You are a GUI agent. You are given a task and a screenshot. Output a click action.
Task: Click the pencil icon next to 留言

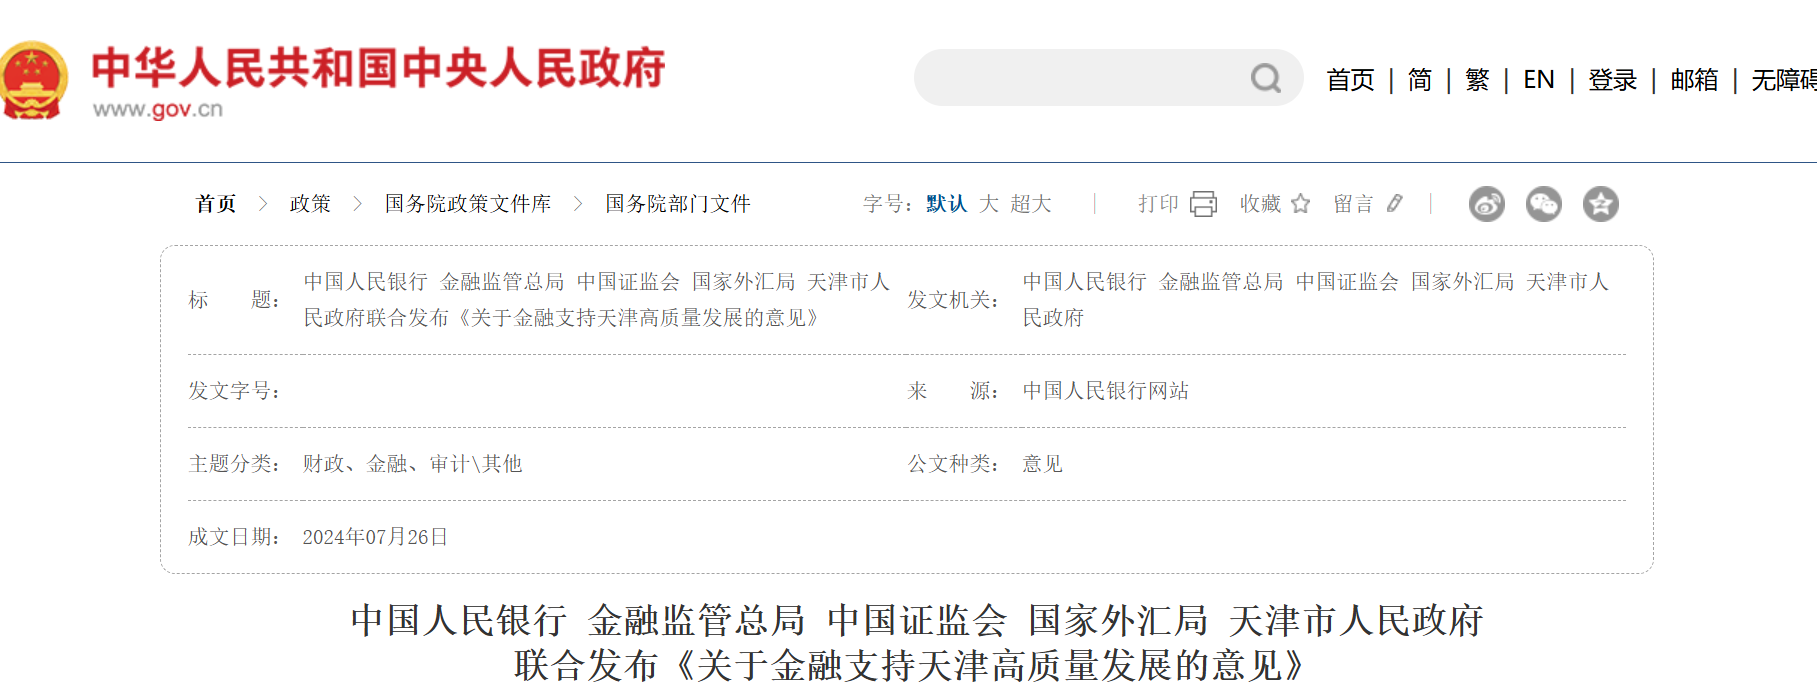1395,204
